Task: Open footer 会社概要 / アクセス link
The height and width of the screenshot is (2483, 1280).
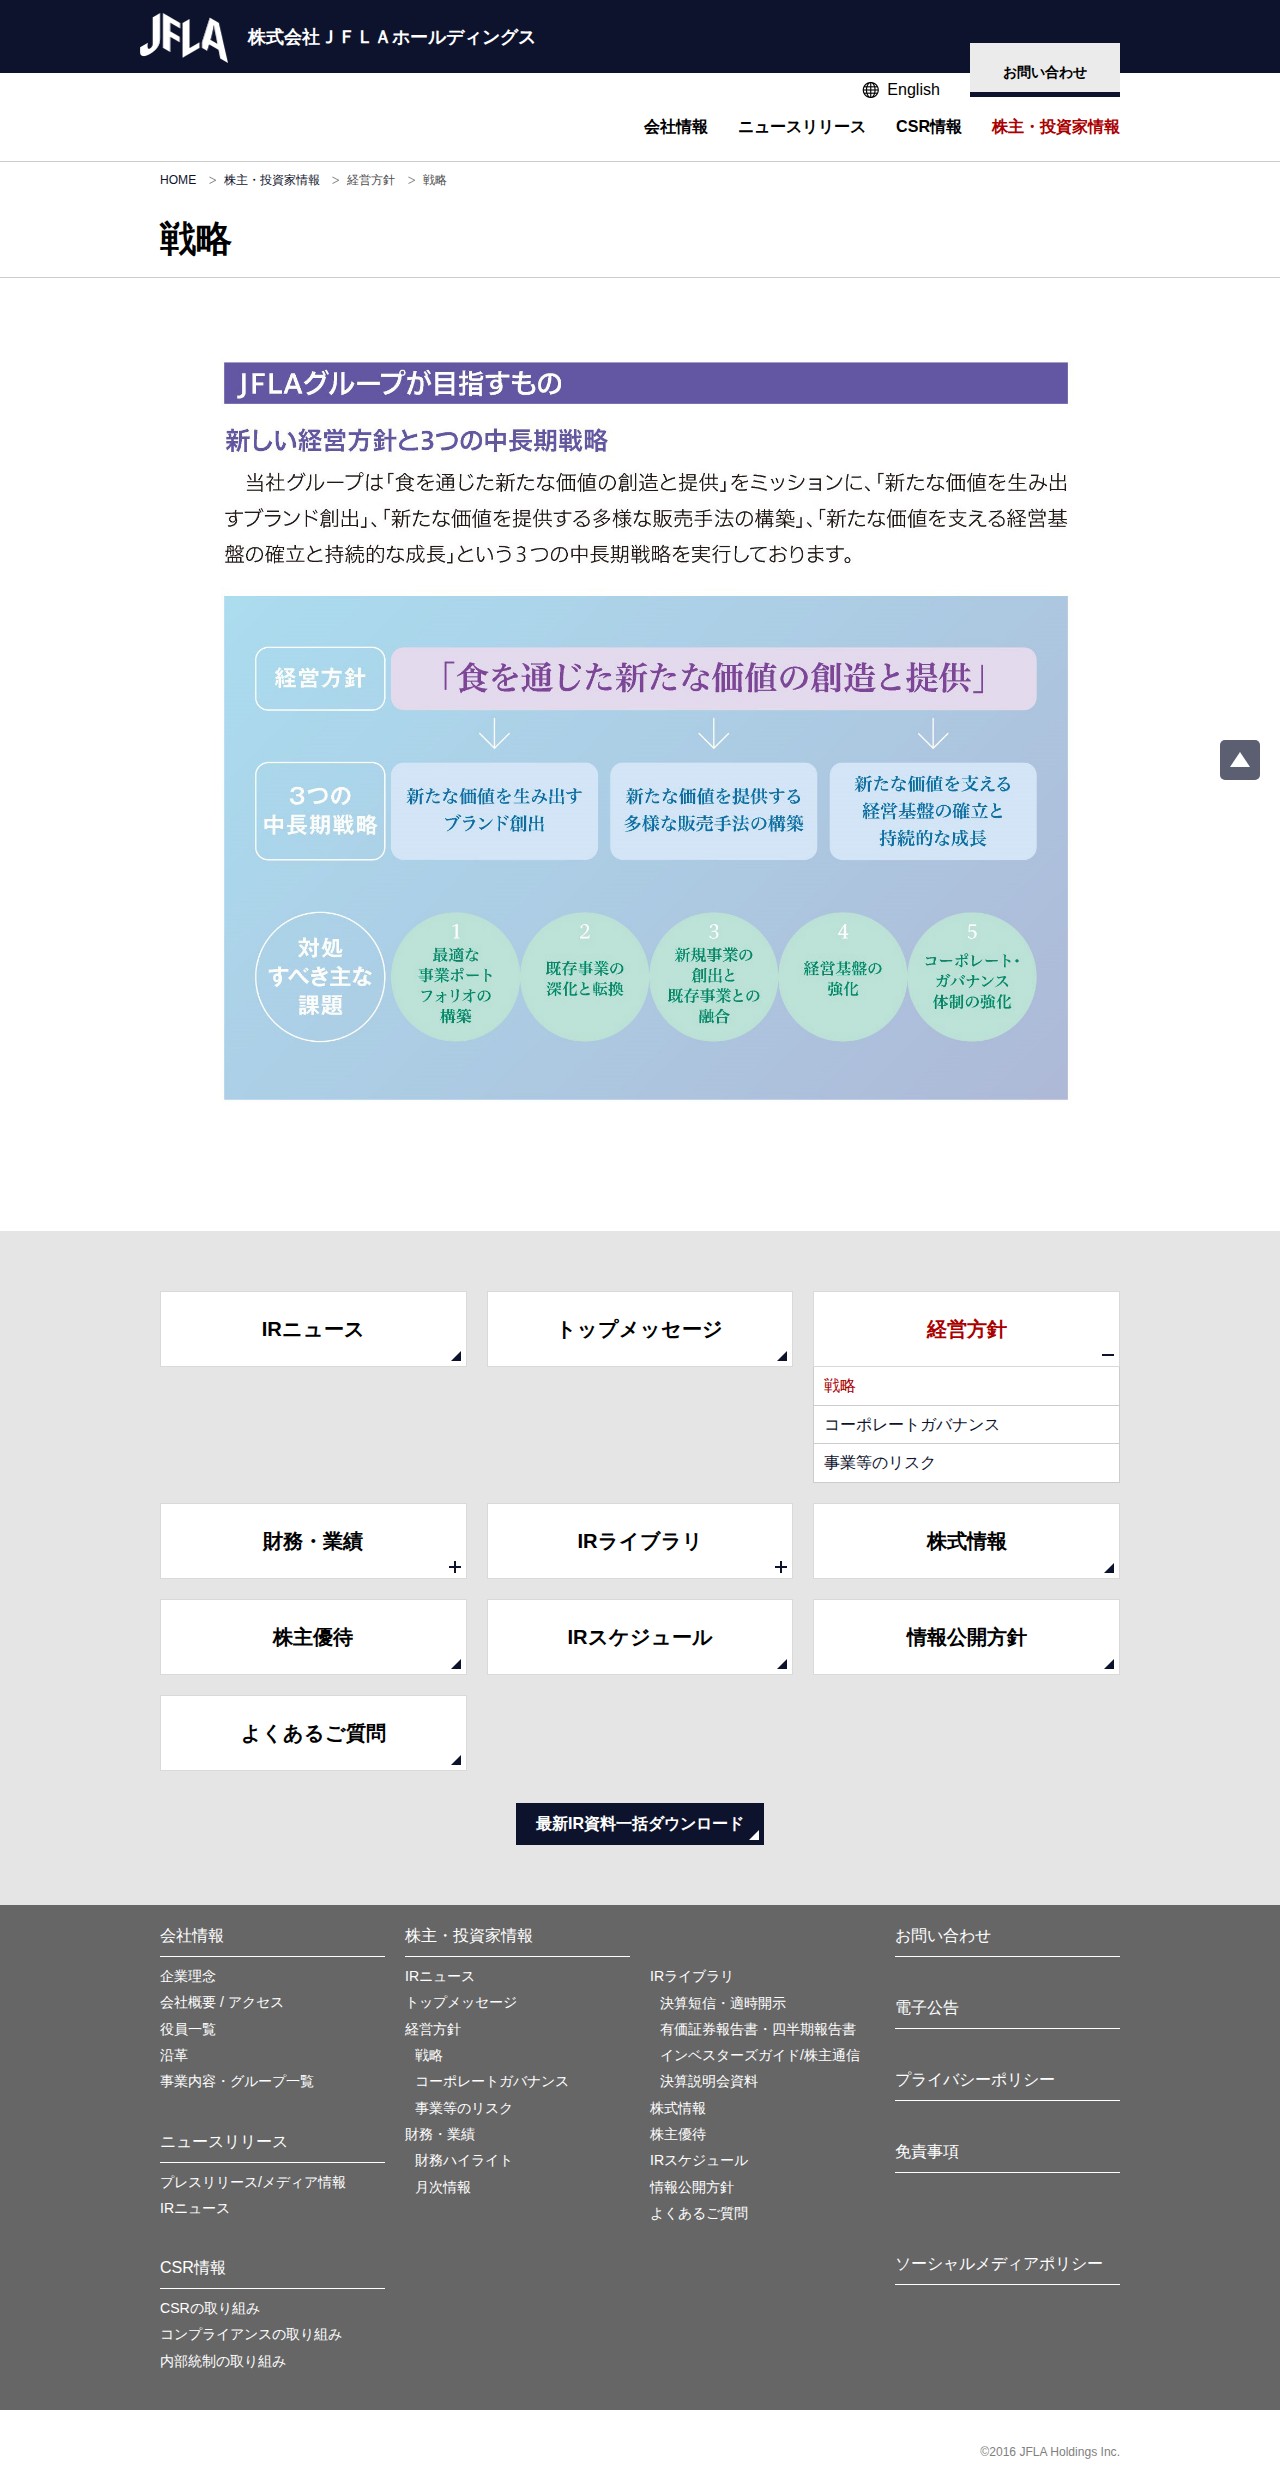Action: tap(222, 2002)
